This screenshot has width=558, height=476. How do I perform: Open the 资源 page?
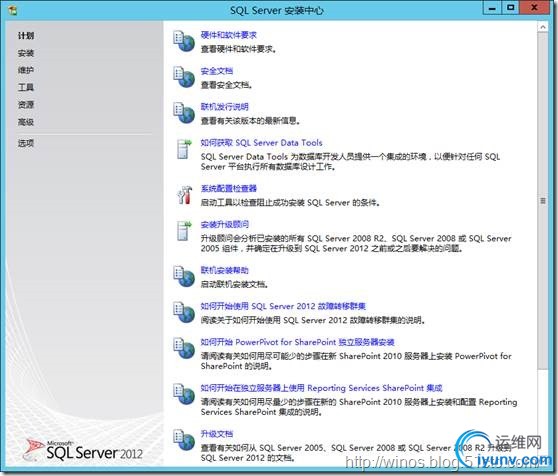(26, 105)
